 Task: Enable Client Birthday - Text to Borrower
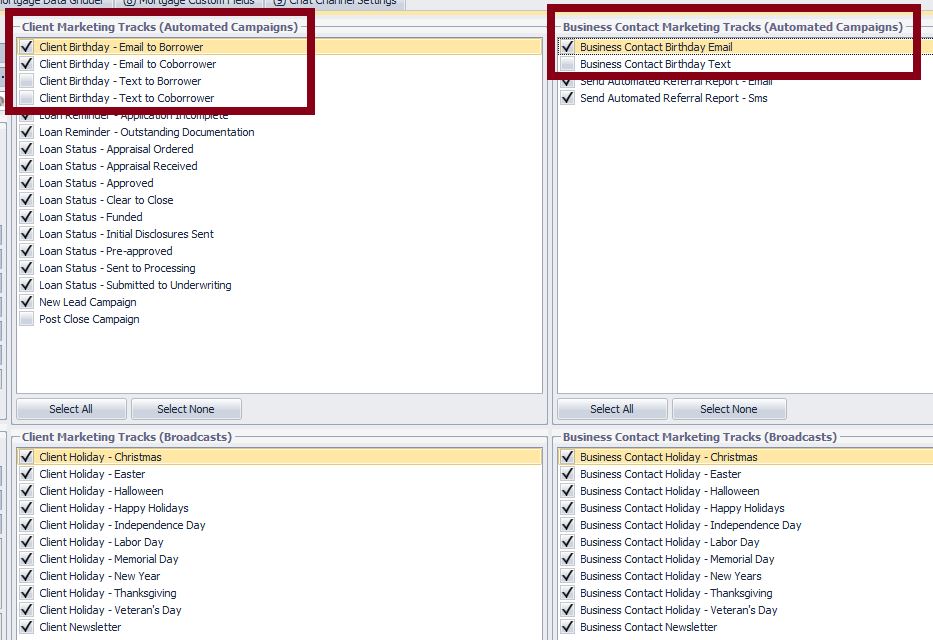coord(27,81)
